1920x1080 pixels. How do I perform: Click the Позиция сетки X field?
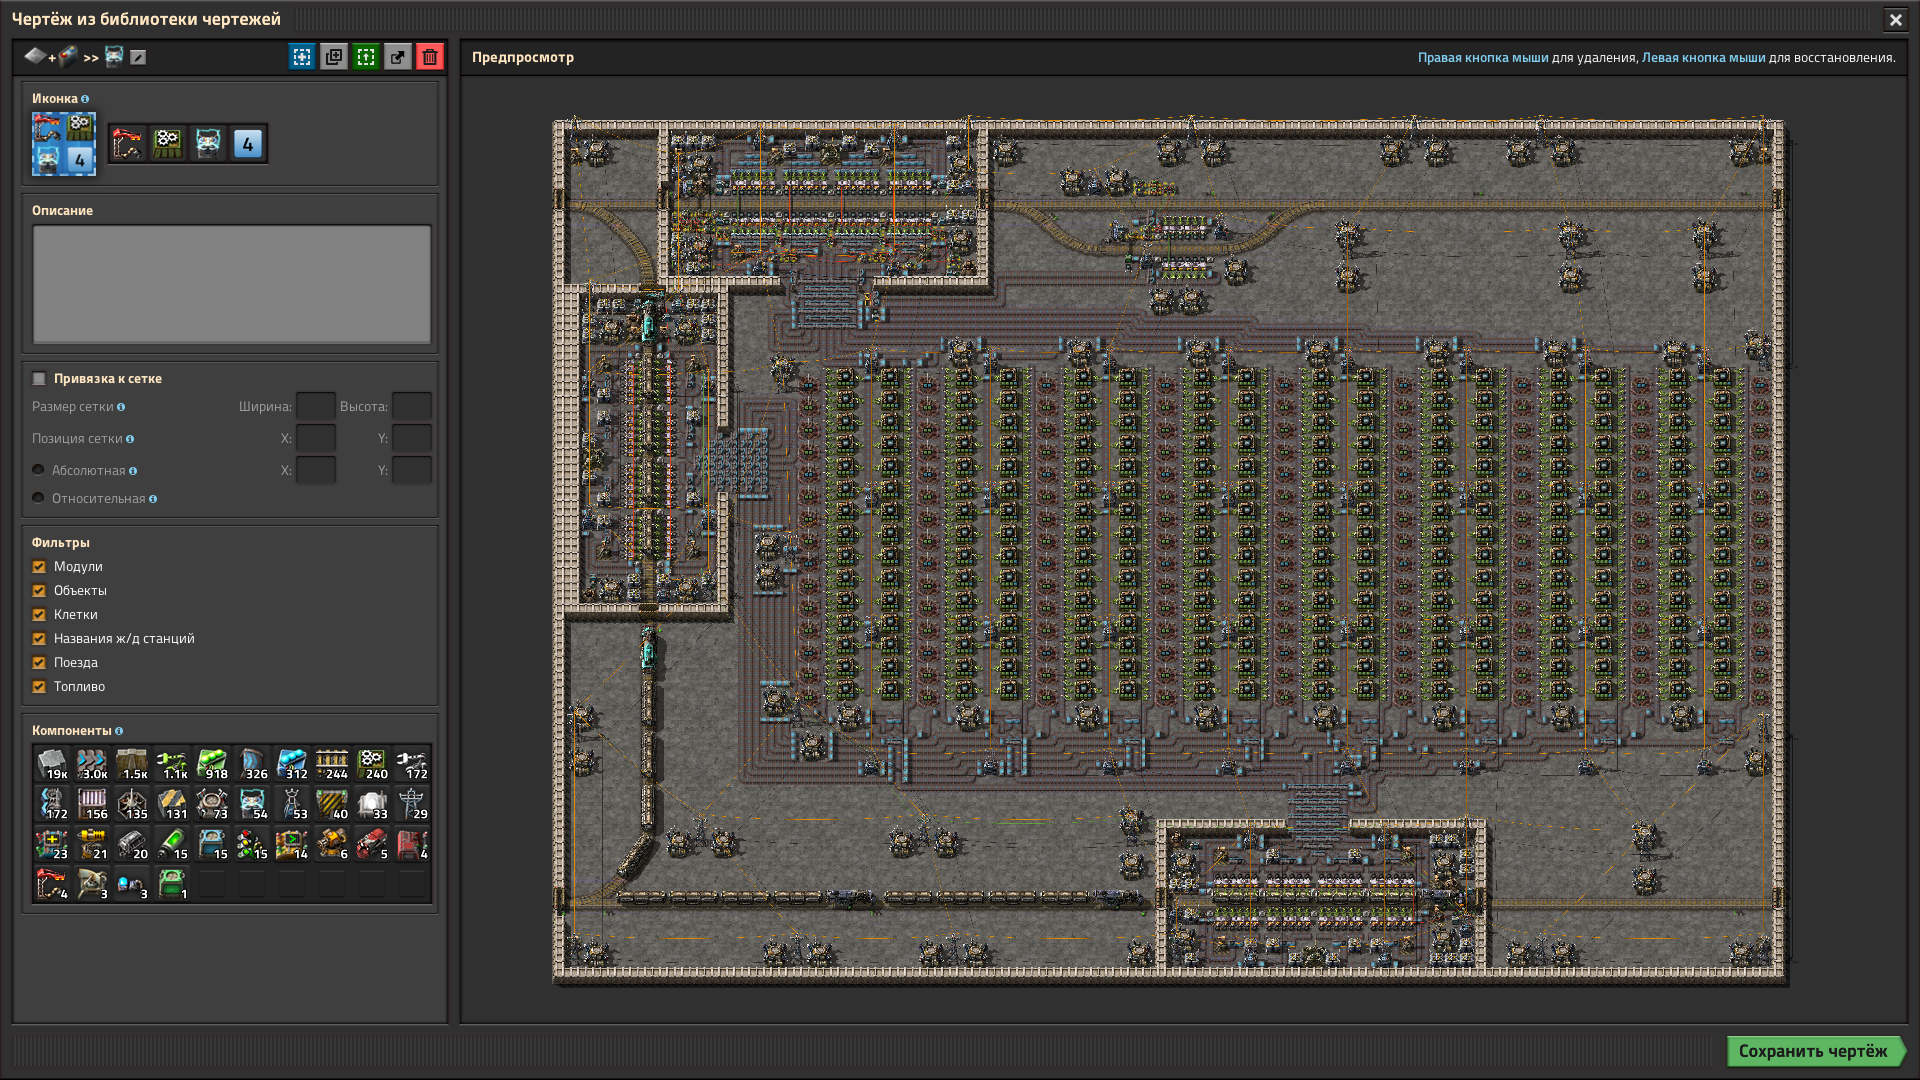[x=316, y=438]
